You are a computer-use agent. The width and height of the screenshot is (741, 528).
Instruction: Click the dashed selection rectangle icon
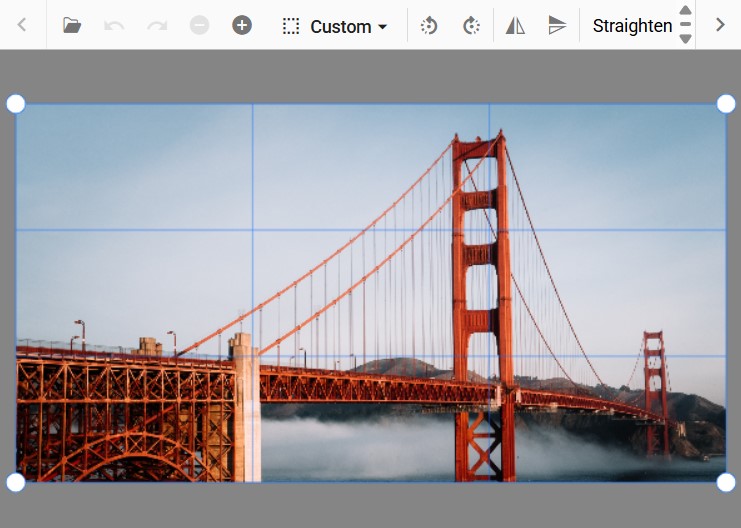[x=291, y=26]
